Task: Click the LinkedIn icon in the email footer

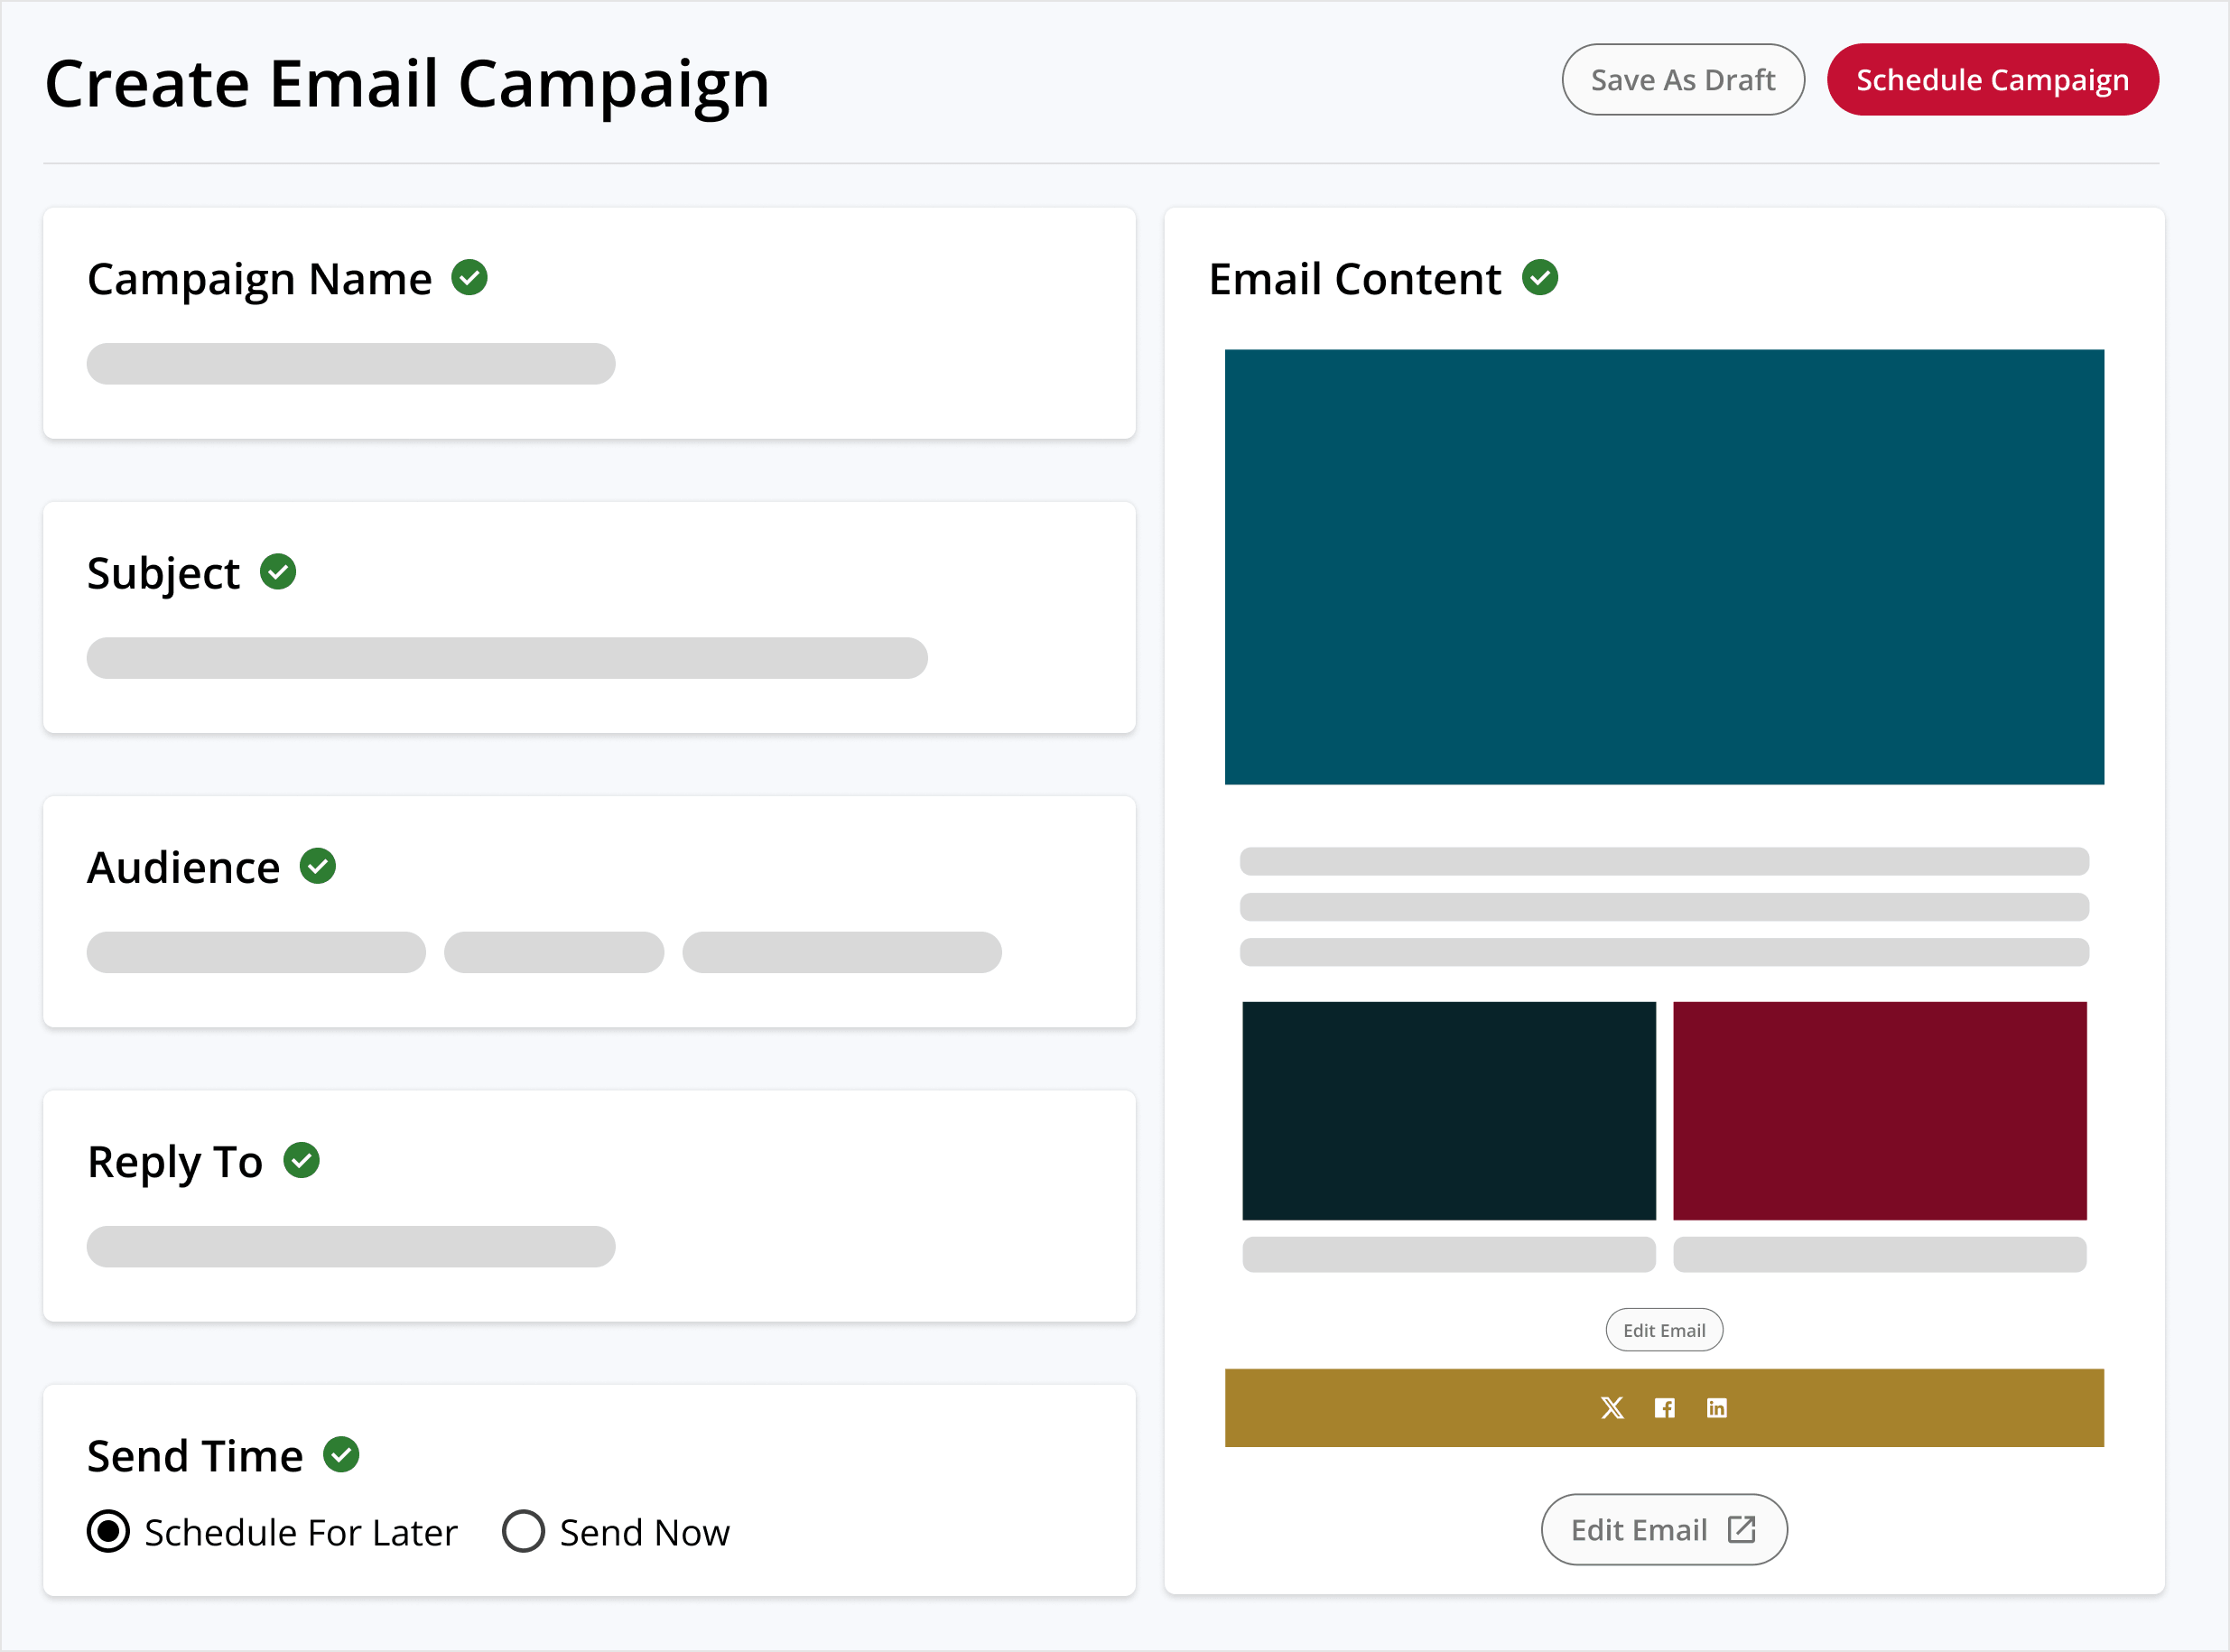Action: pyautogui.click(x=1716, y=1408)
